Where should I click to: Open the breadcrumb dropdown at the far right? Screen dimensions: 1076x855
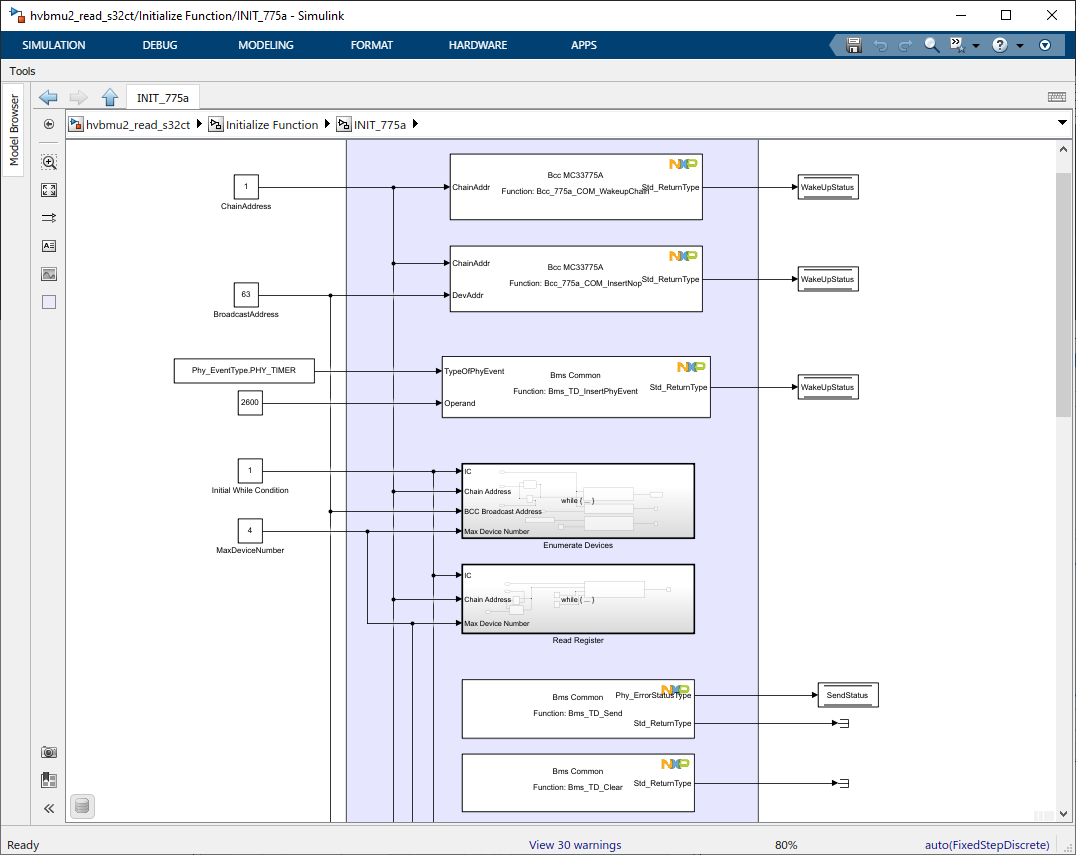(x=1064, y=124)
